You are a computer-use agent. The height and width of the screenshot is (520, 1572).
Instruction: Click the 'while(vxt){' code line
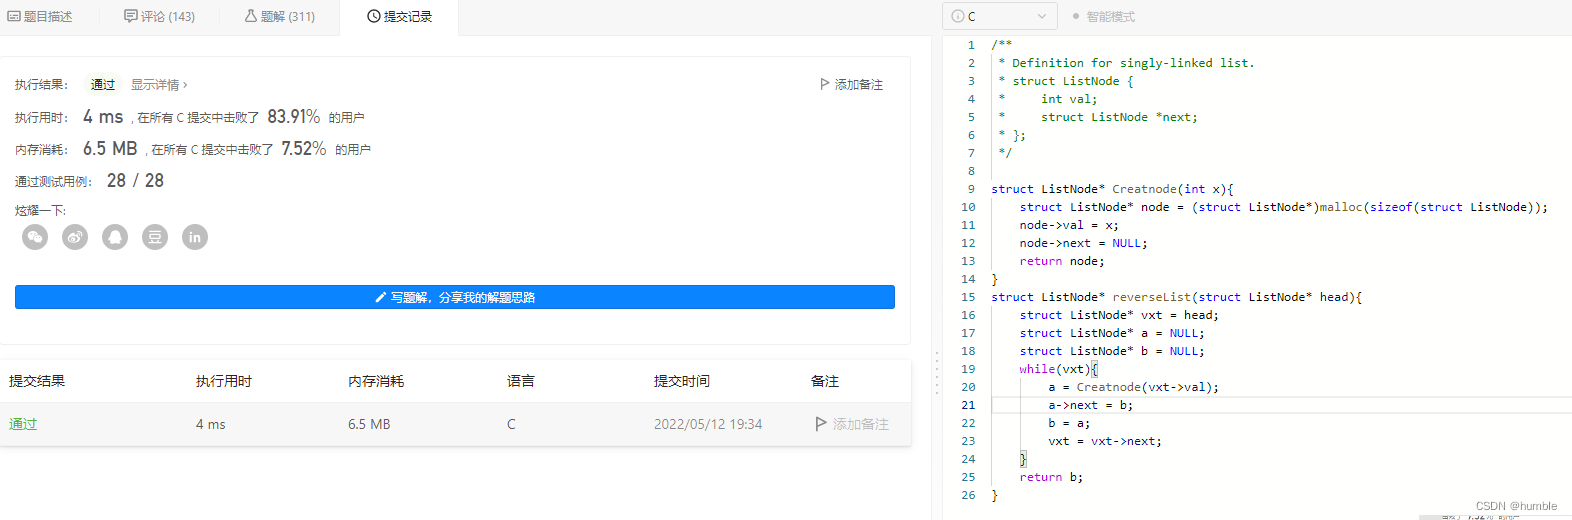tap(1058, 369)
